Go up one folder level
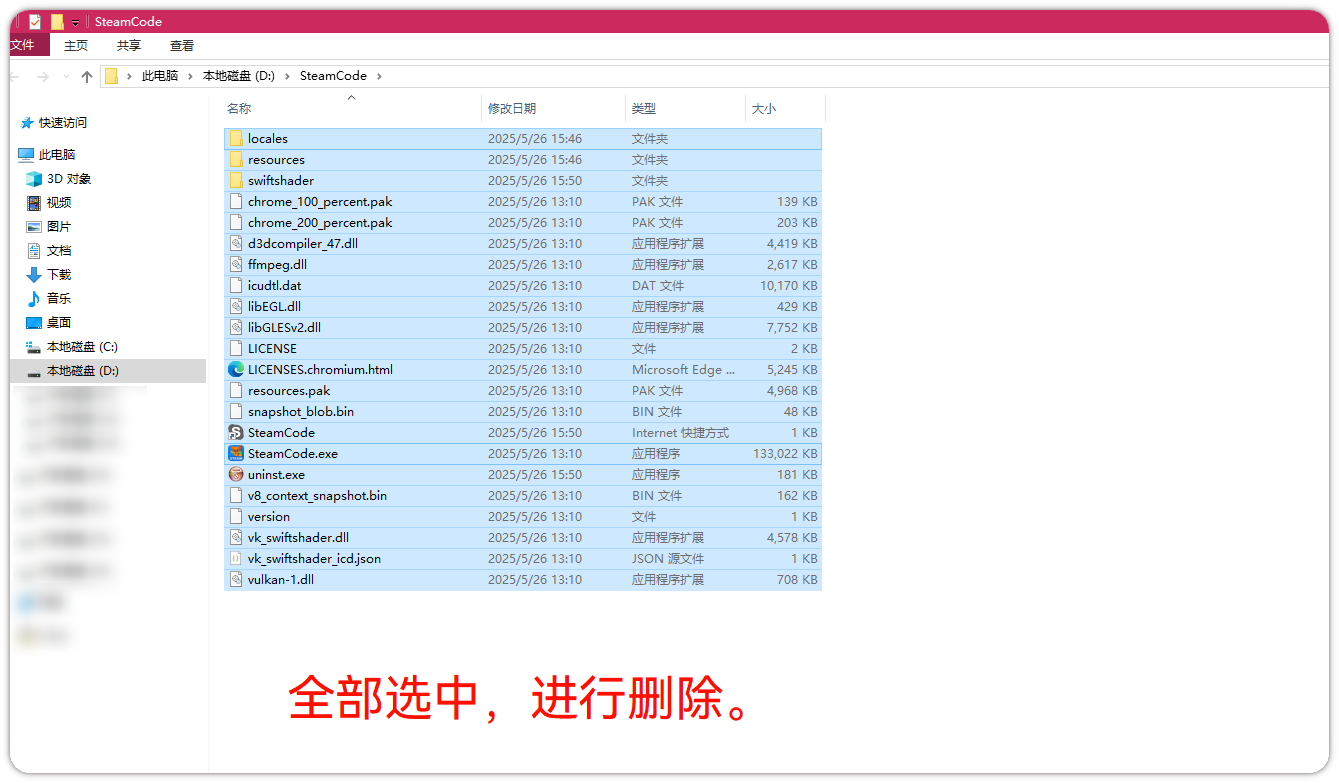 pyautogui.click(x=87, y=76)
